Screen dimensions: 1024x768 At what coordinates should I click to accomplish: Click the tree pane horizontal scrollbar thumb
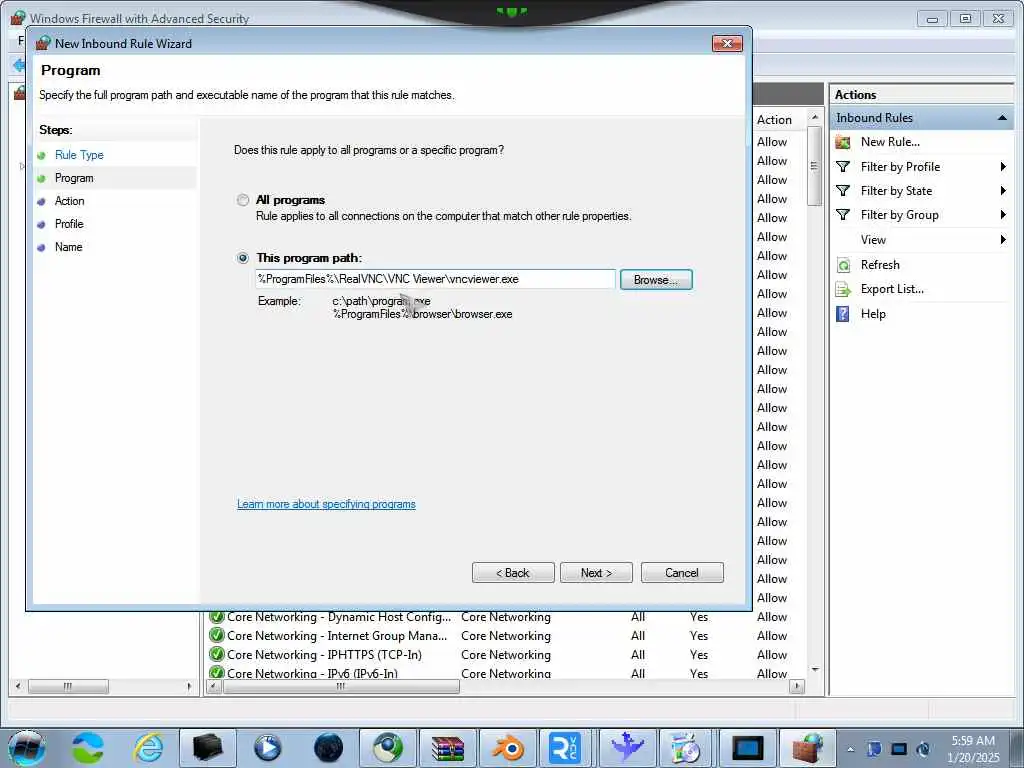pyautogui.click(x=68, y=686)
